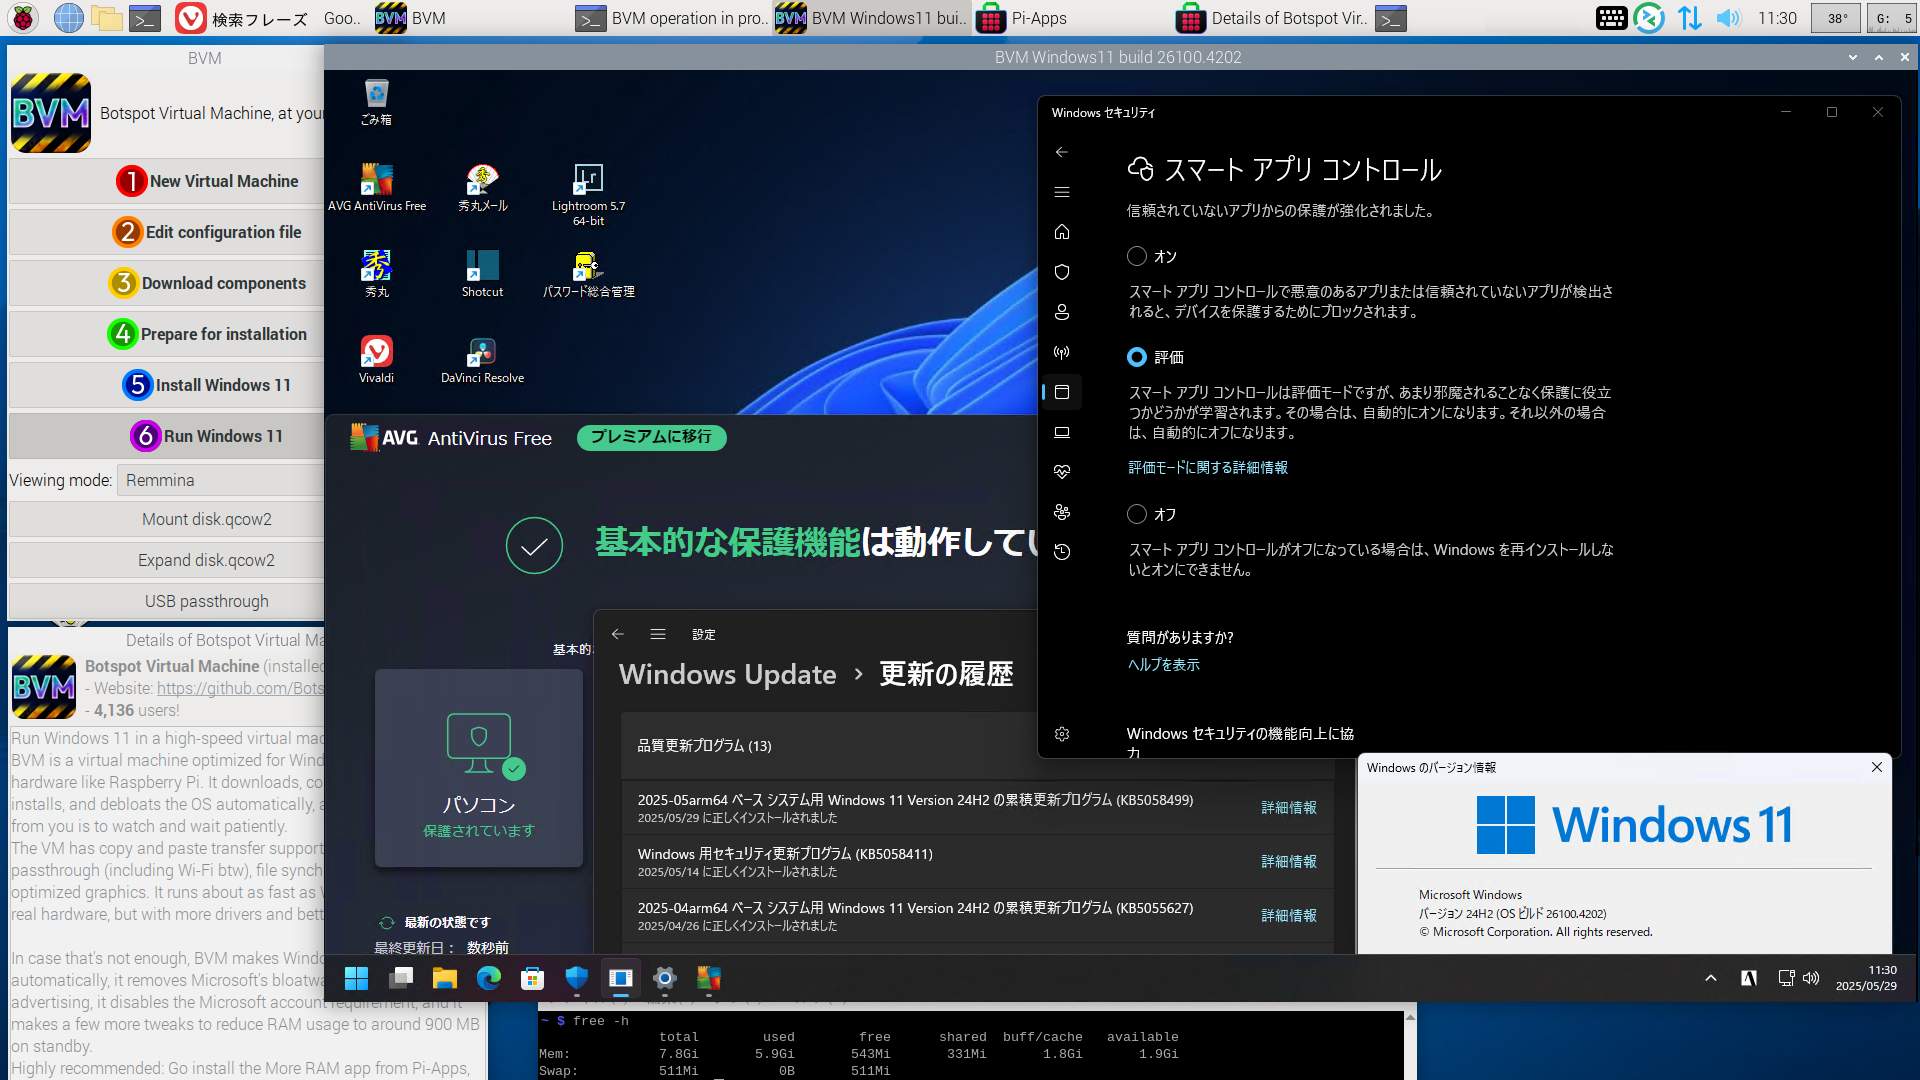The height and width of the screenshot is (1080, 1920).
Task: Open Vivaldi browser desktop shortcut
Action: click(377, 359)
